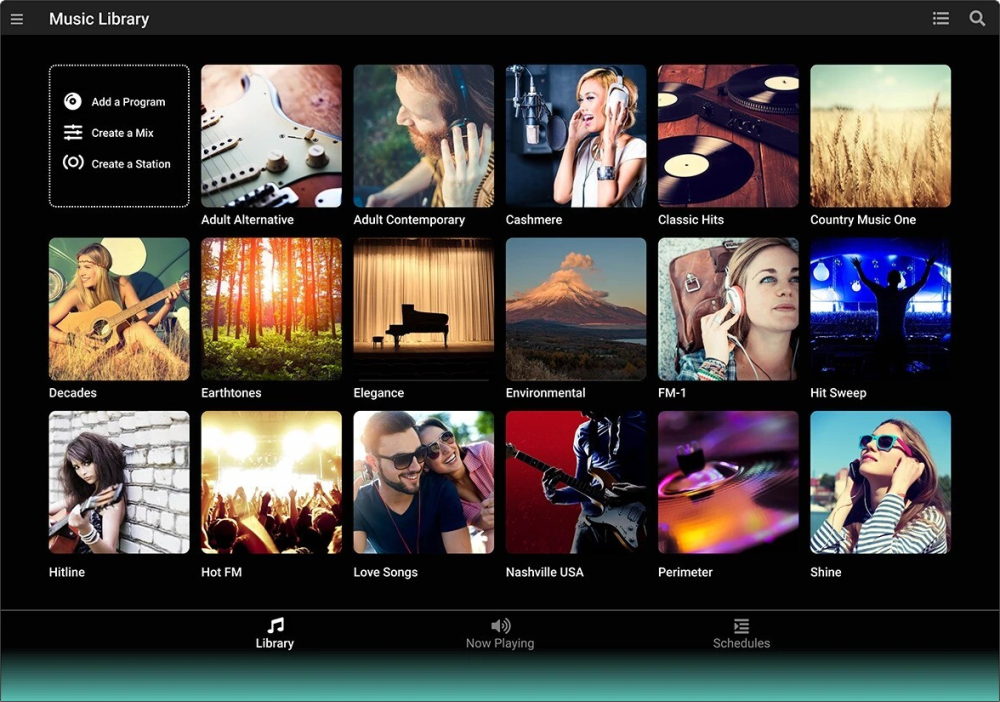Screen dimensions: 1000x702
Task: Click the Now Playing speaker icon
Action: click(500, 626)
